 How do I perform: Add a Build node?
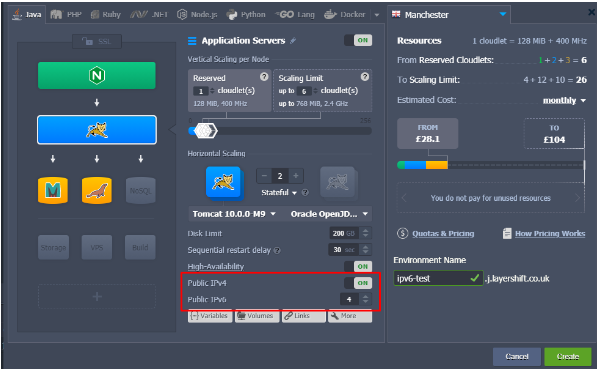pos(140,248)
